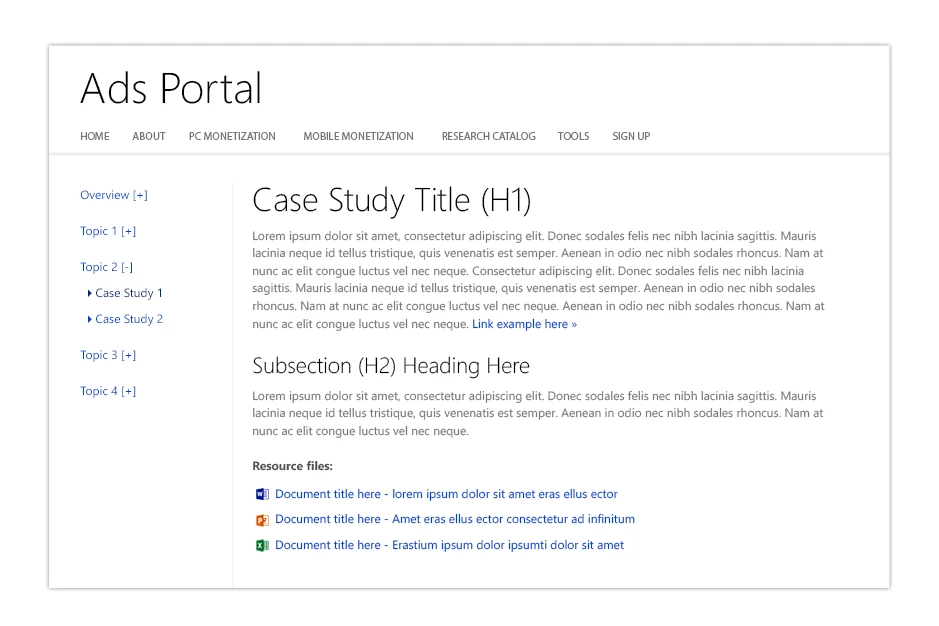Click the Word document icon in resource files

tap(262, 494)
